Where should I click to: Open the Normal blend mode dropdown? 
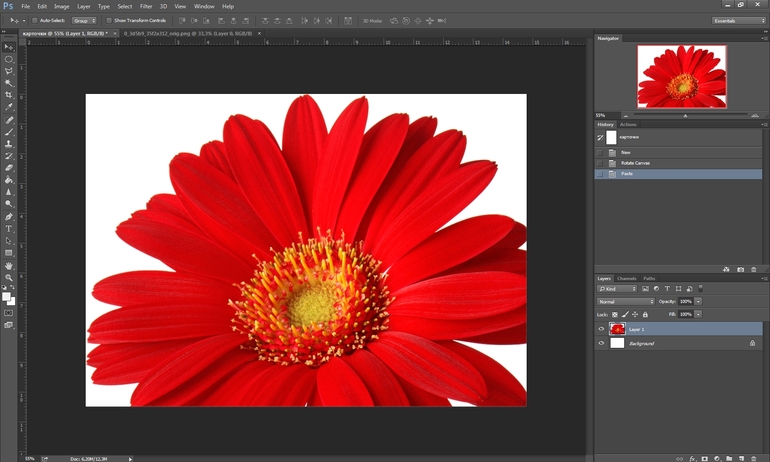pyautogui.click(x=626, y=301)
